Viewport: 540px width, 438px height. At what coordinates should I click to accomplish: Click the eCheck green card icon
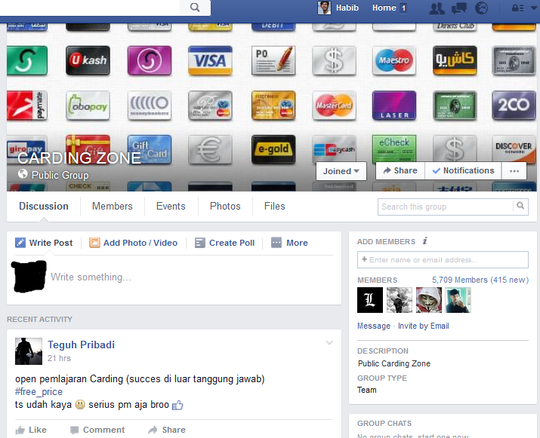[x=394, y=148]
